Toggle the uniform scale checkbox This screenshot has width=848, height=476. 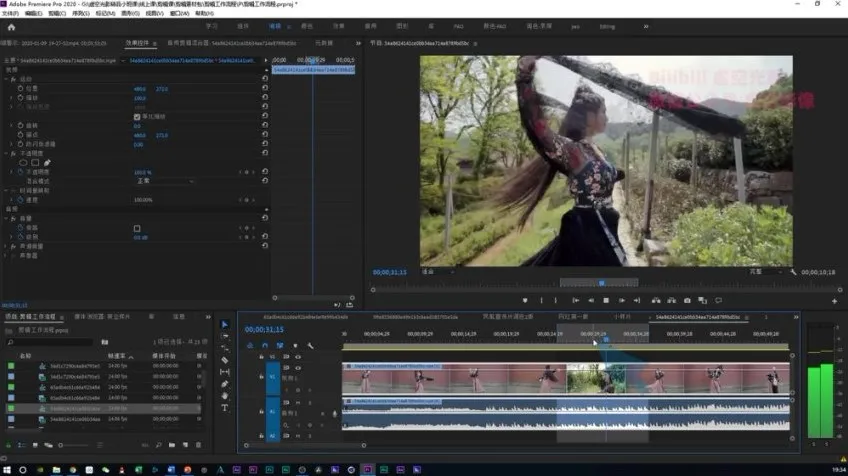(137, 117)
